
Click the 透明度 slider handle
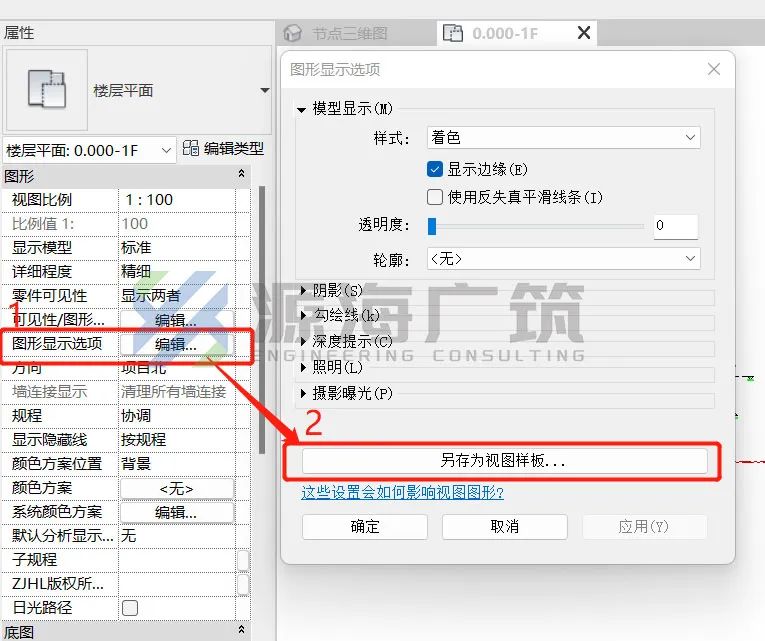[x=432, y=226]
